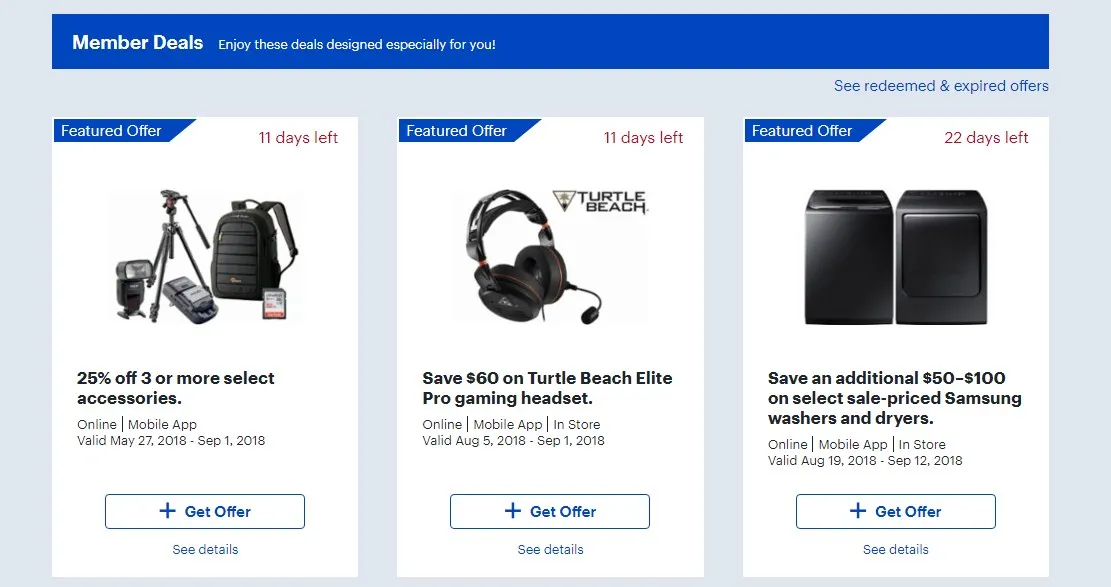Image resolution: width=1111 pixels, height=587 pixels.
Task: Click Get Offer for the Turtle Beach headset
Action: (x=550, y=511)
